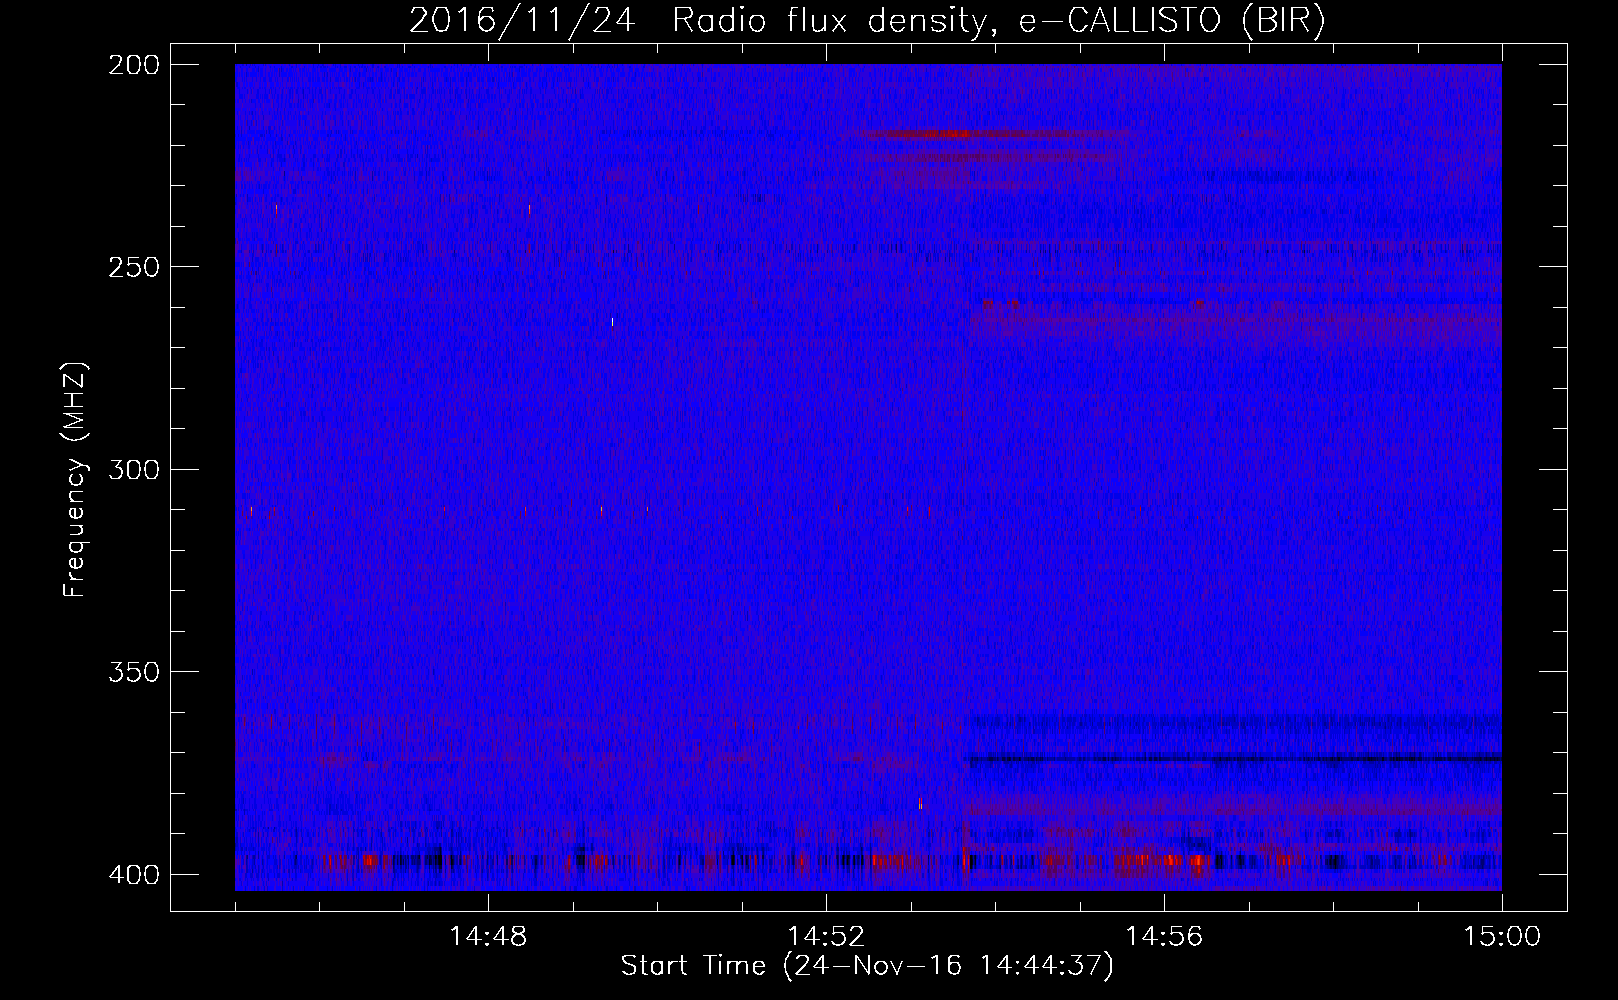Image resolution: width=1618 pixels, height=1000 pixels.
Task: Click the 'Start Time (24-Nov-16 14:44:37)' label
Action: [x=867, y=966]
